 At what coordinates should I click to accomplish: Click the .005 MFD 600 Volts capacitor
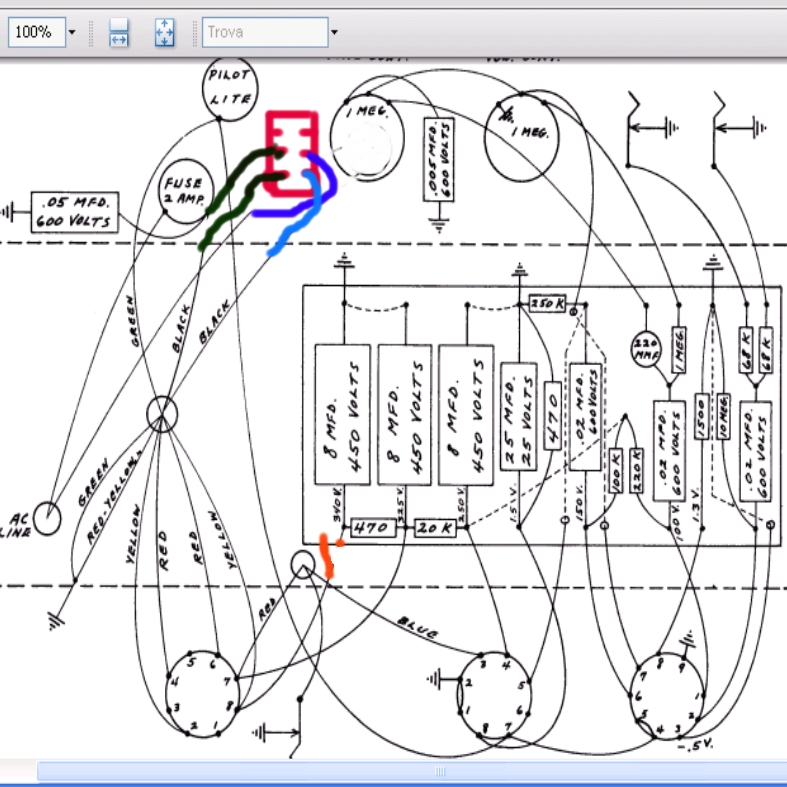pos(438,159)
